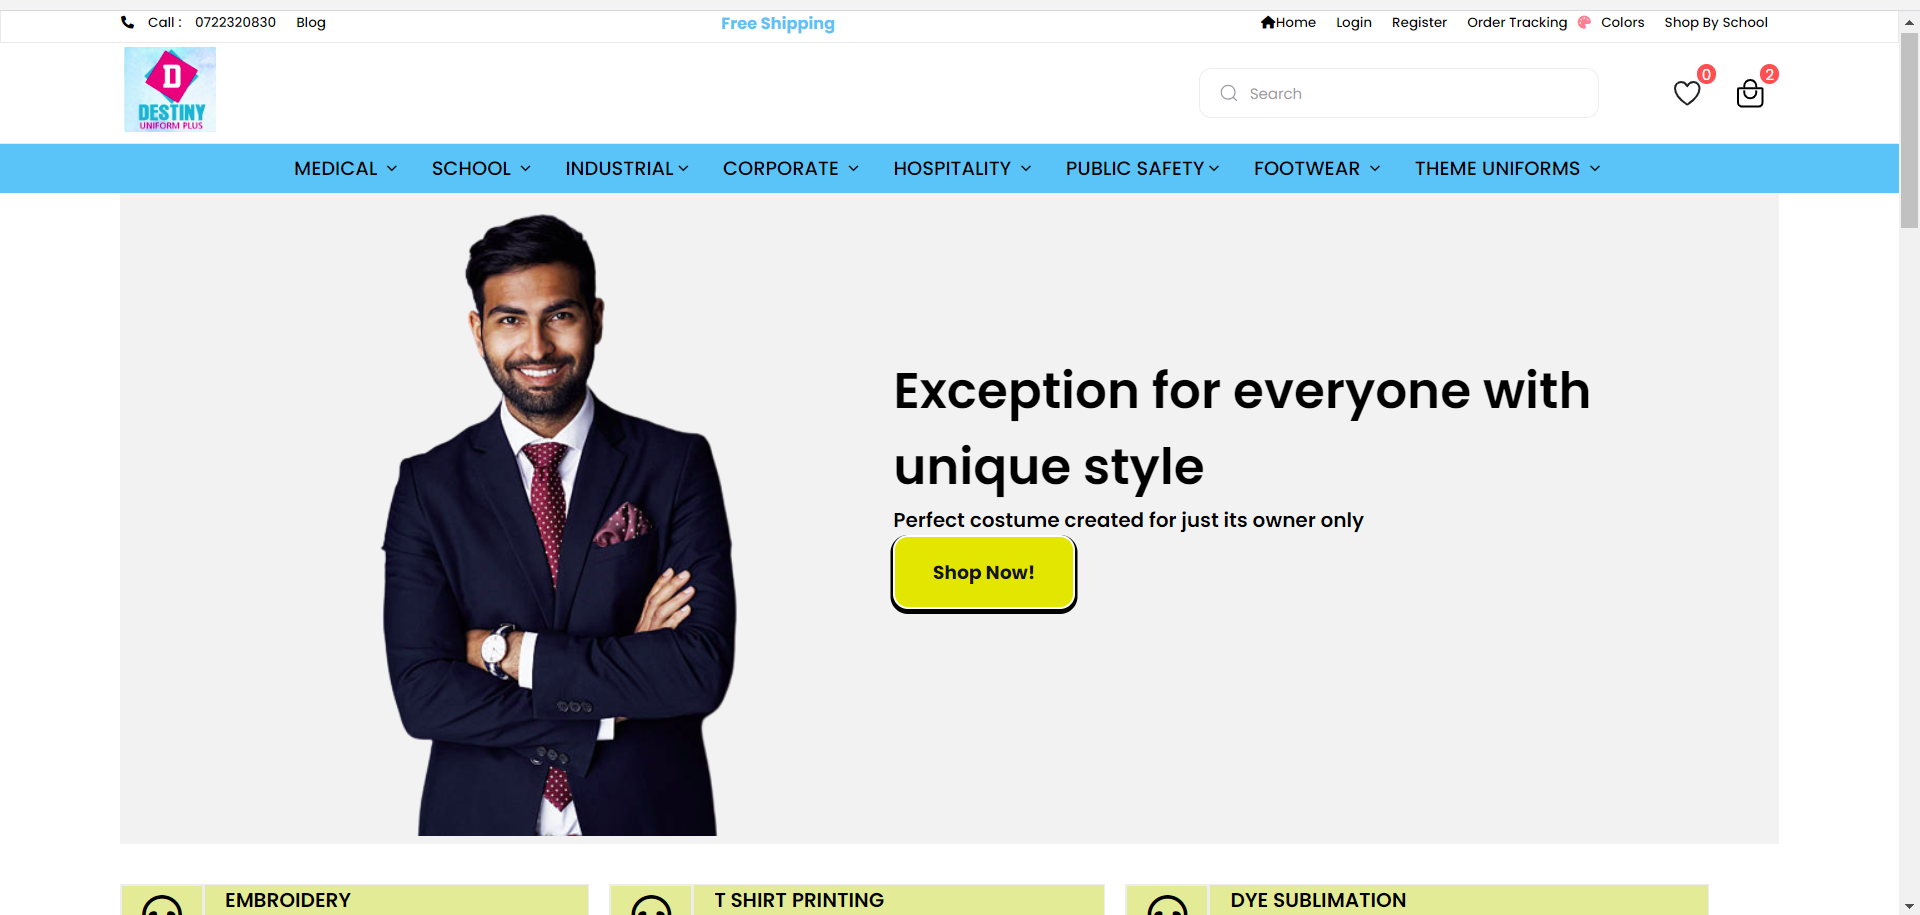Screen dimensions: 1920x915
Task: Click the Embroidery smiley icon
Action: (162, 905)
